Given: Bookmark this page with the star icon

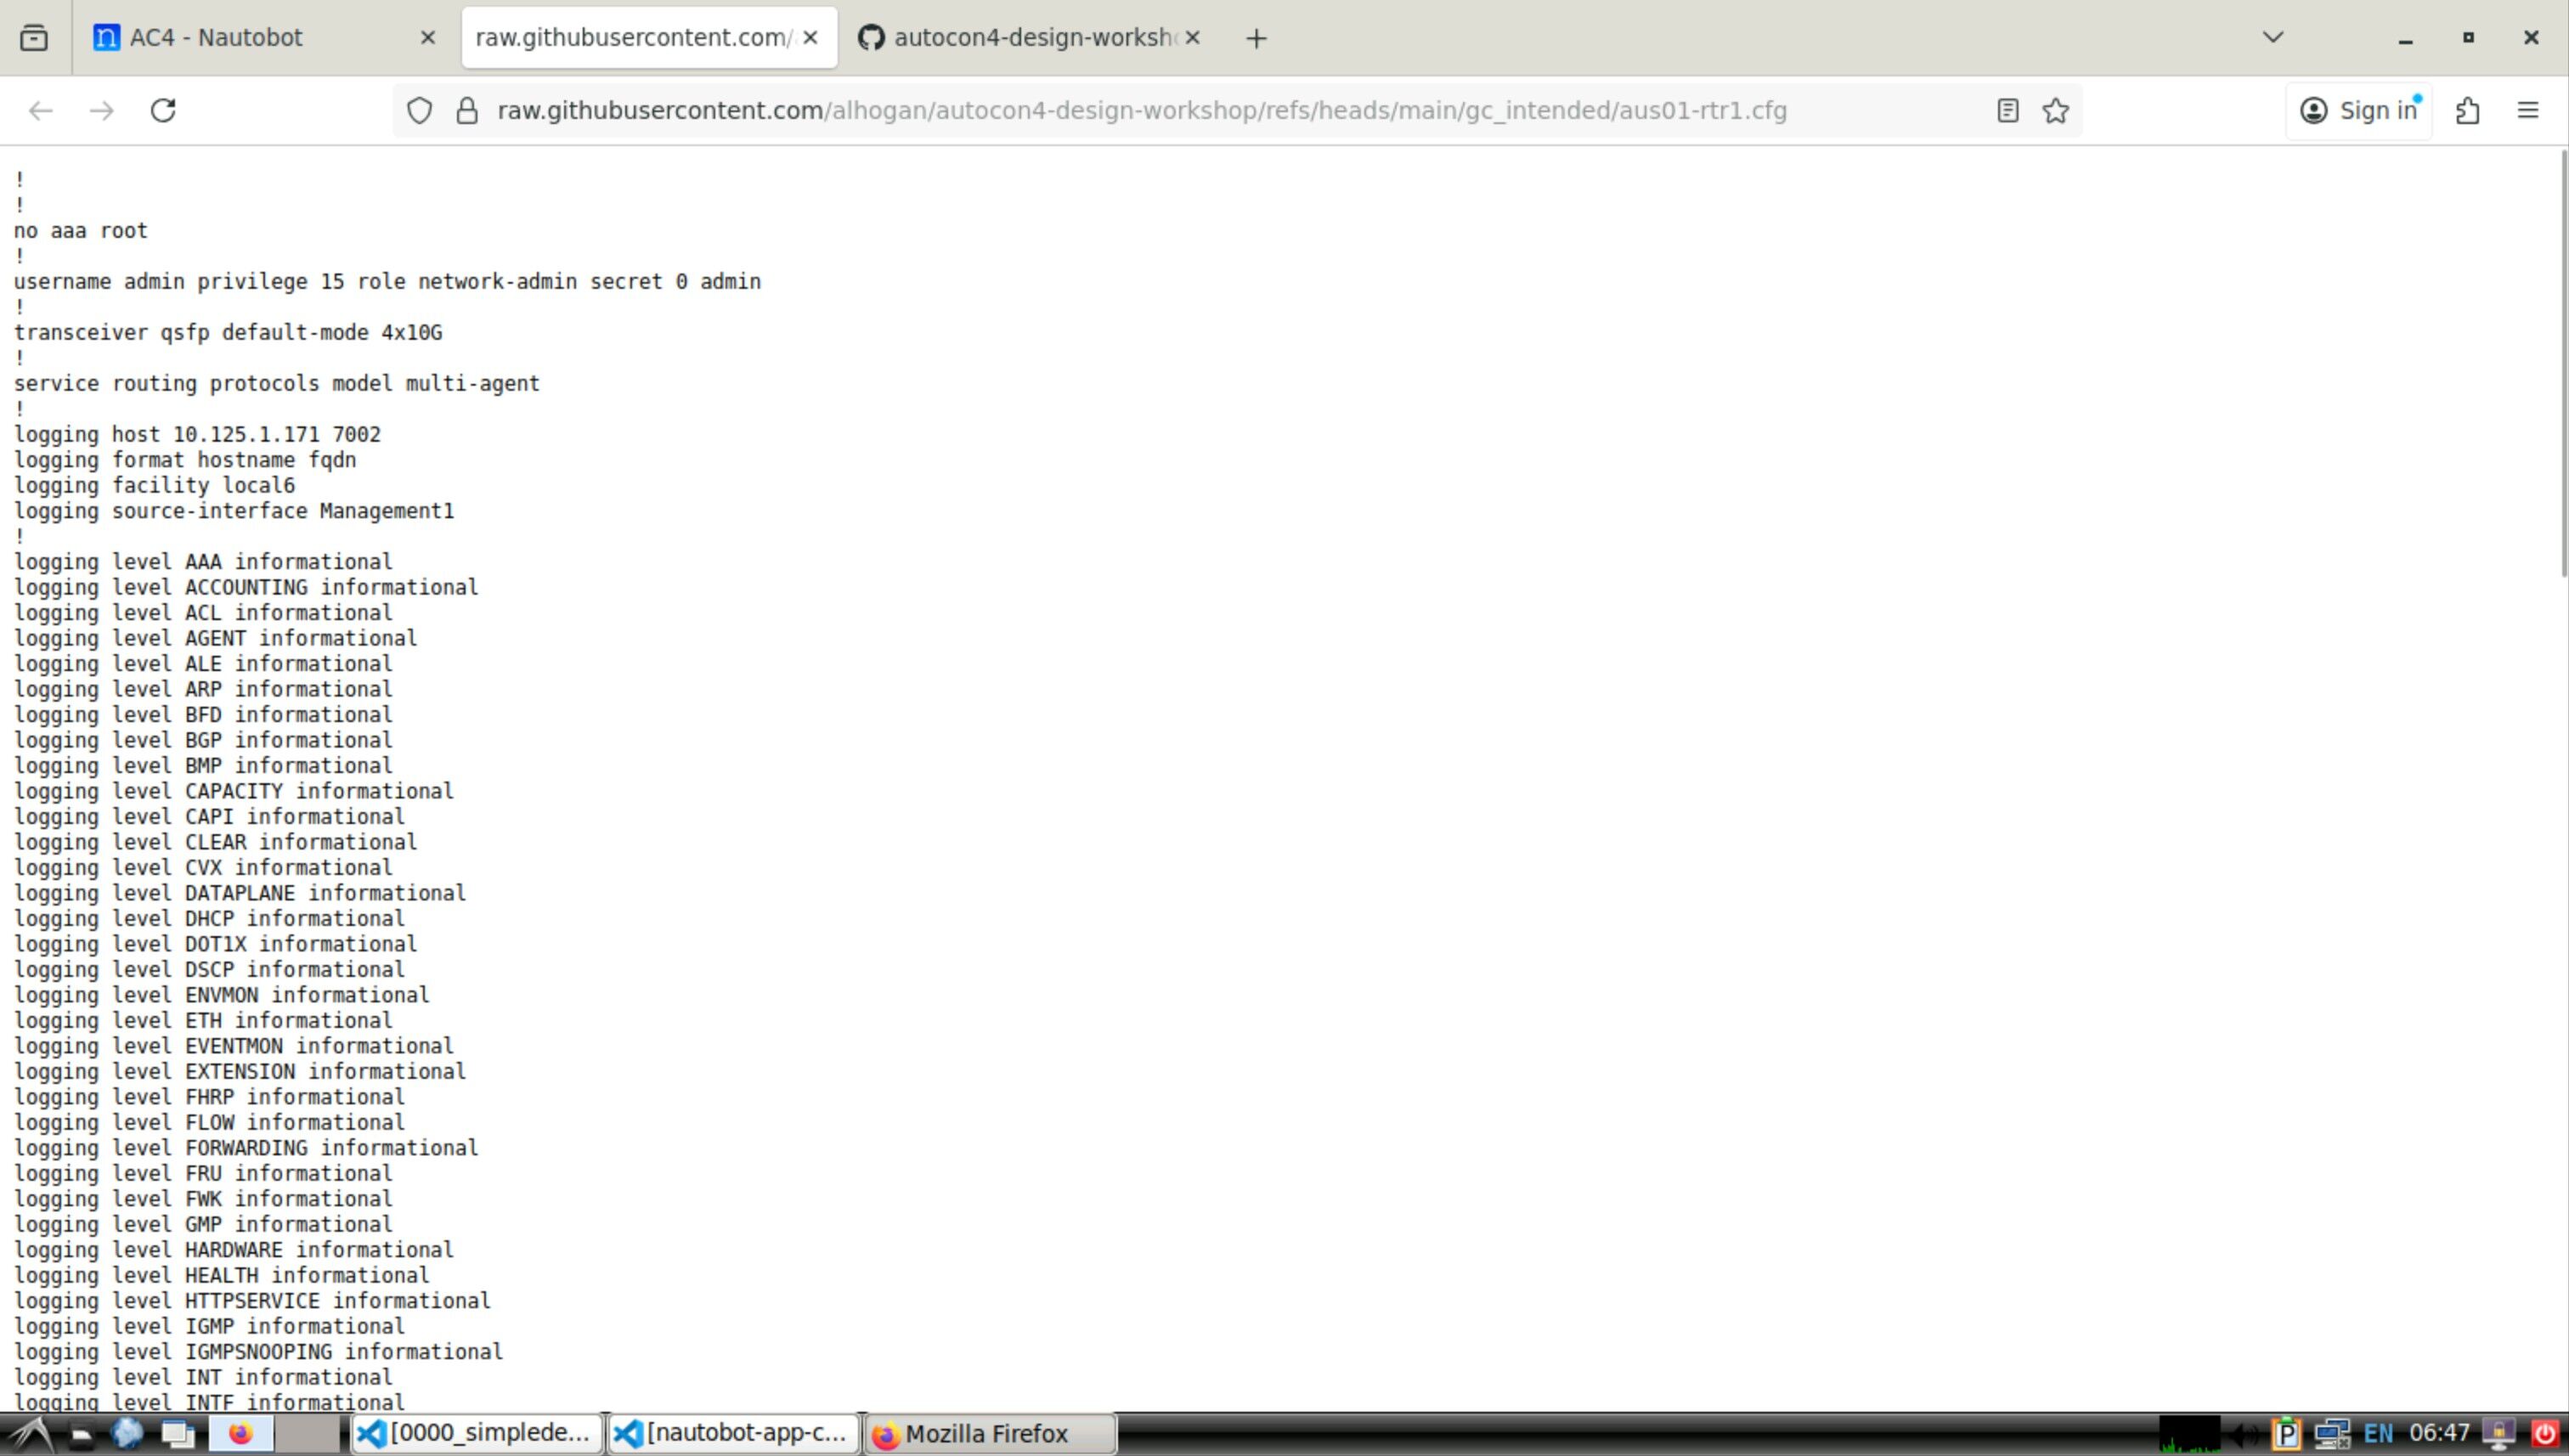Looking at the screenshot, I should pyautogui.click(x=2055, y=110).
